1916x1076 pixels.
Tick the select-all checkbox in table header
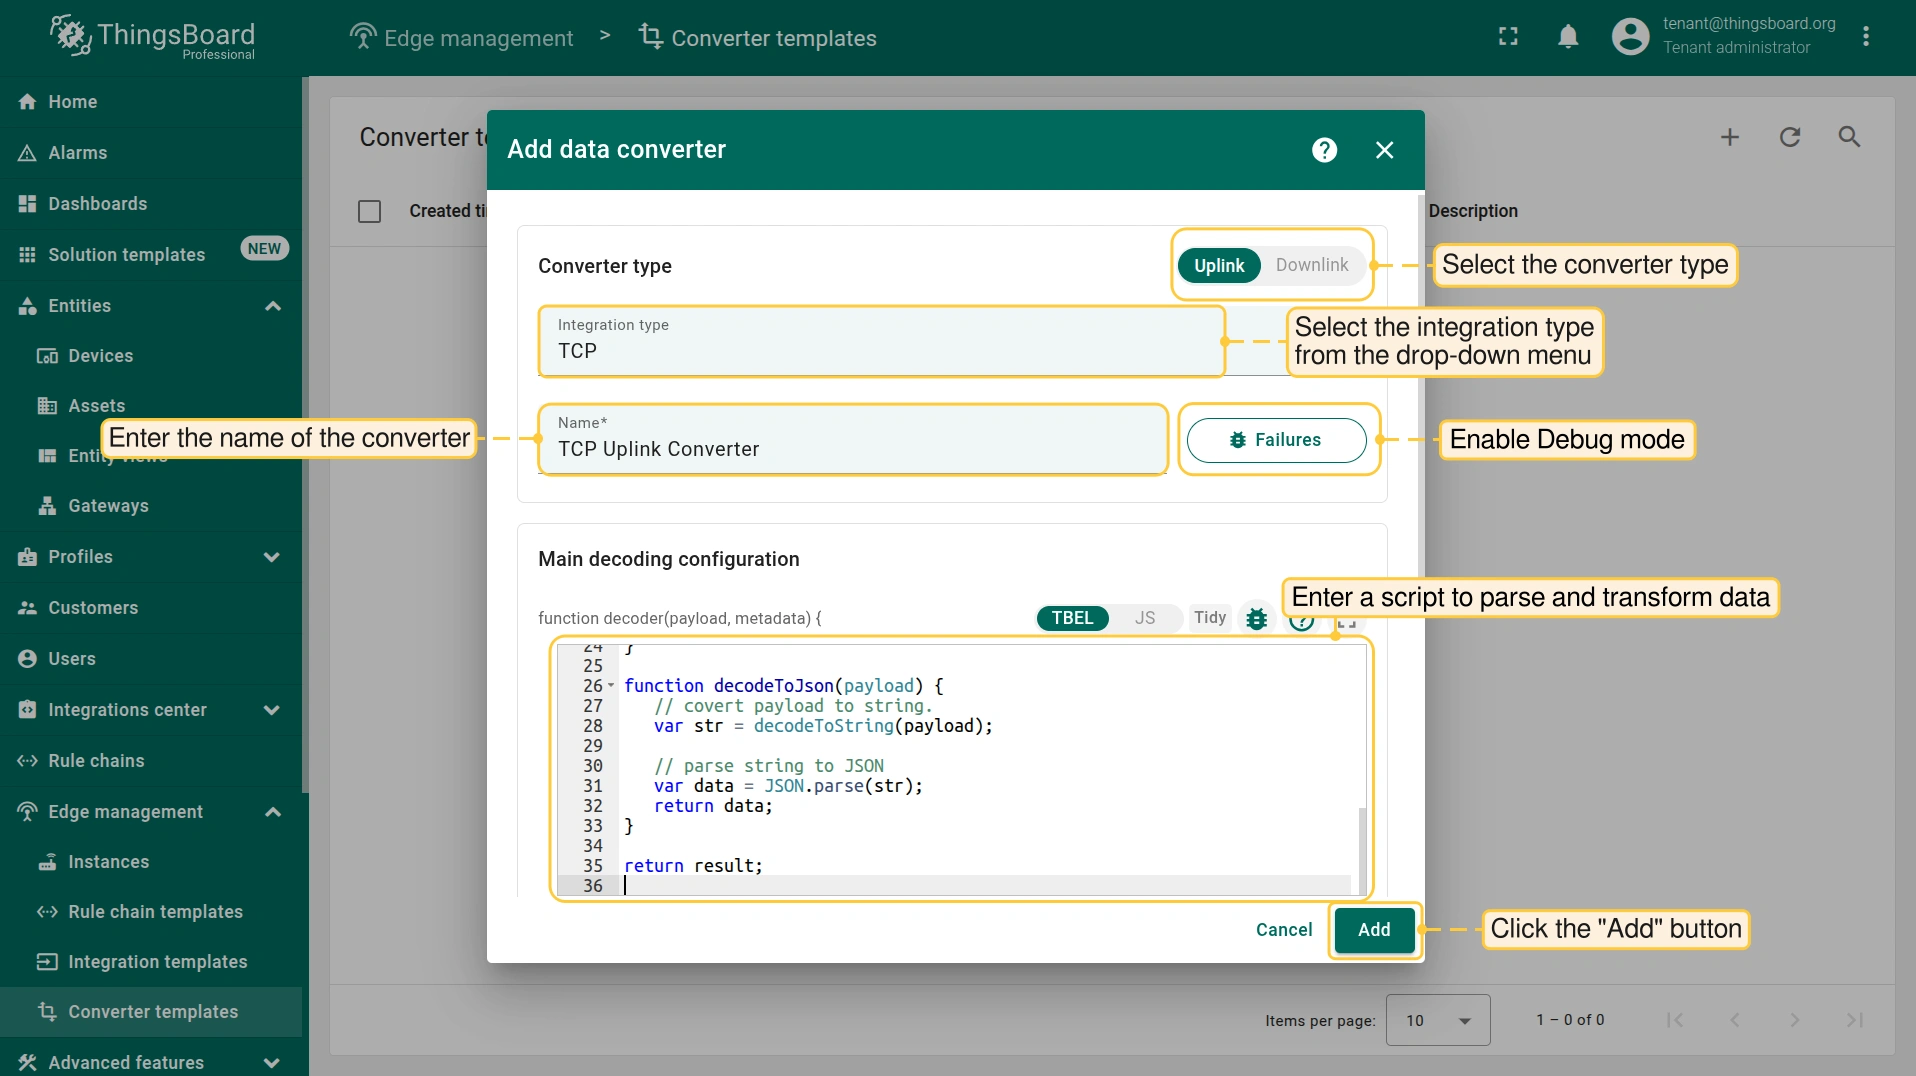(x=369, y=211)
